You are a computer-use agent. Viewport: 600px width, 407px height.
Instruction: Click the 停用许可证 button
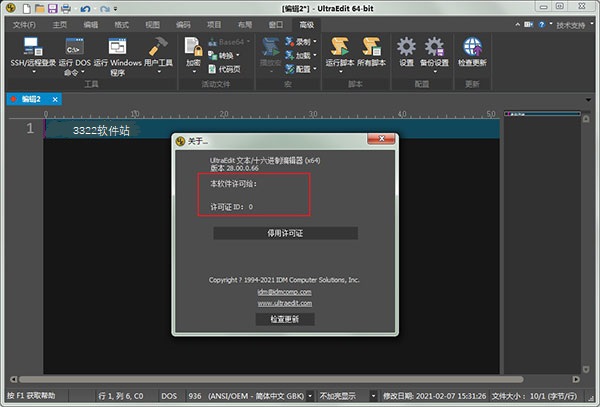[x=285, y=233]
